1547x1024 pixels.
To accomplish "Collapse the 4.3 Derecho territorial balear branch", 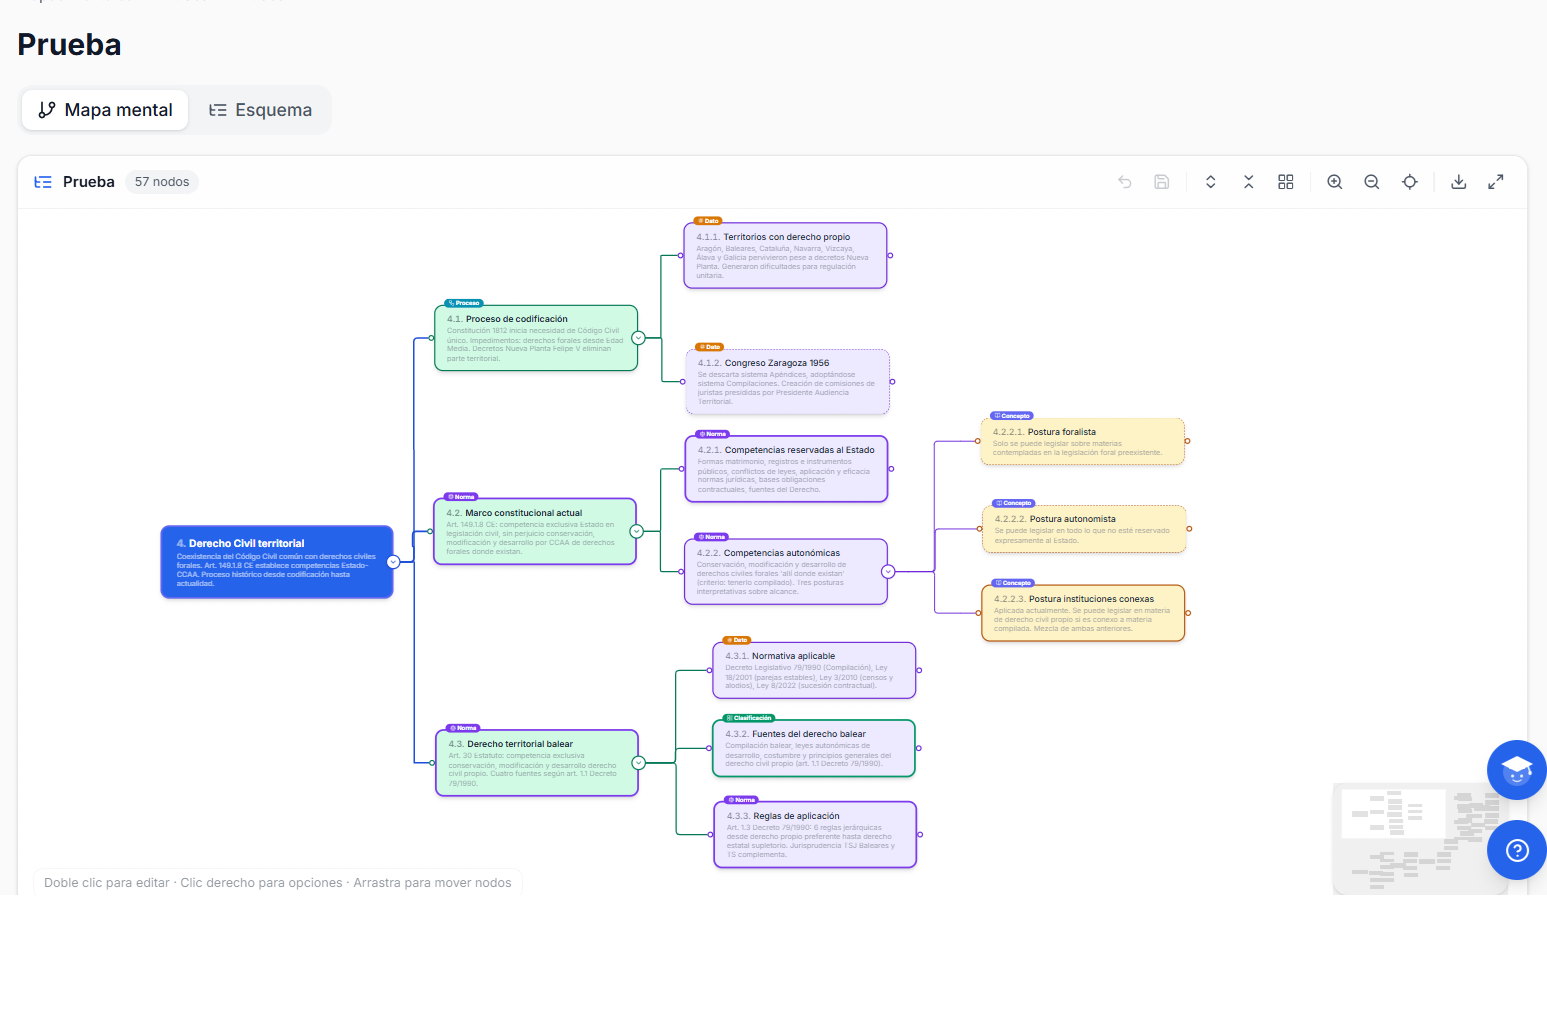I will click(x=641, y=763).
